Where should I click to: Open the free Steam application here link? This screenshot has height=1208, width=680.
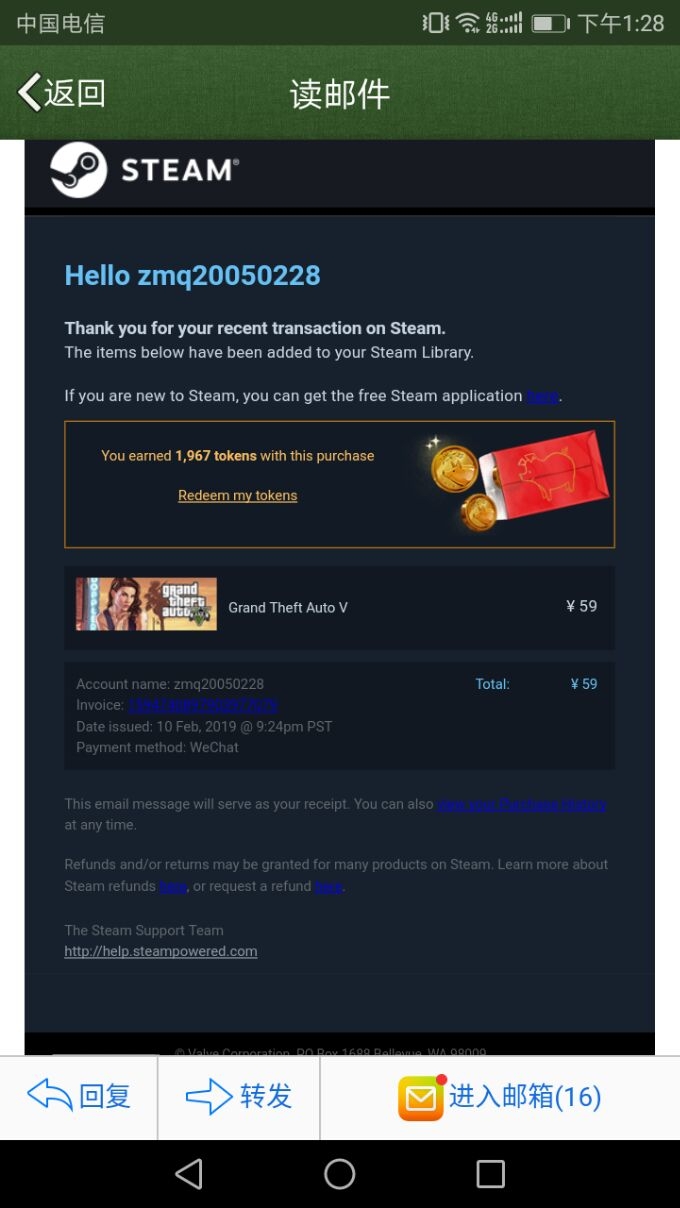tap(542, 396)
